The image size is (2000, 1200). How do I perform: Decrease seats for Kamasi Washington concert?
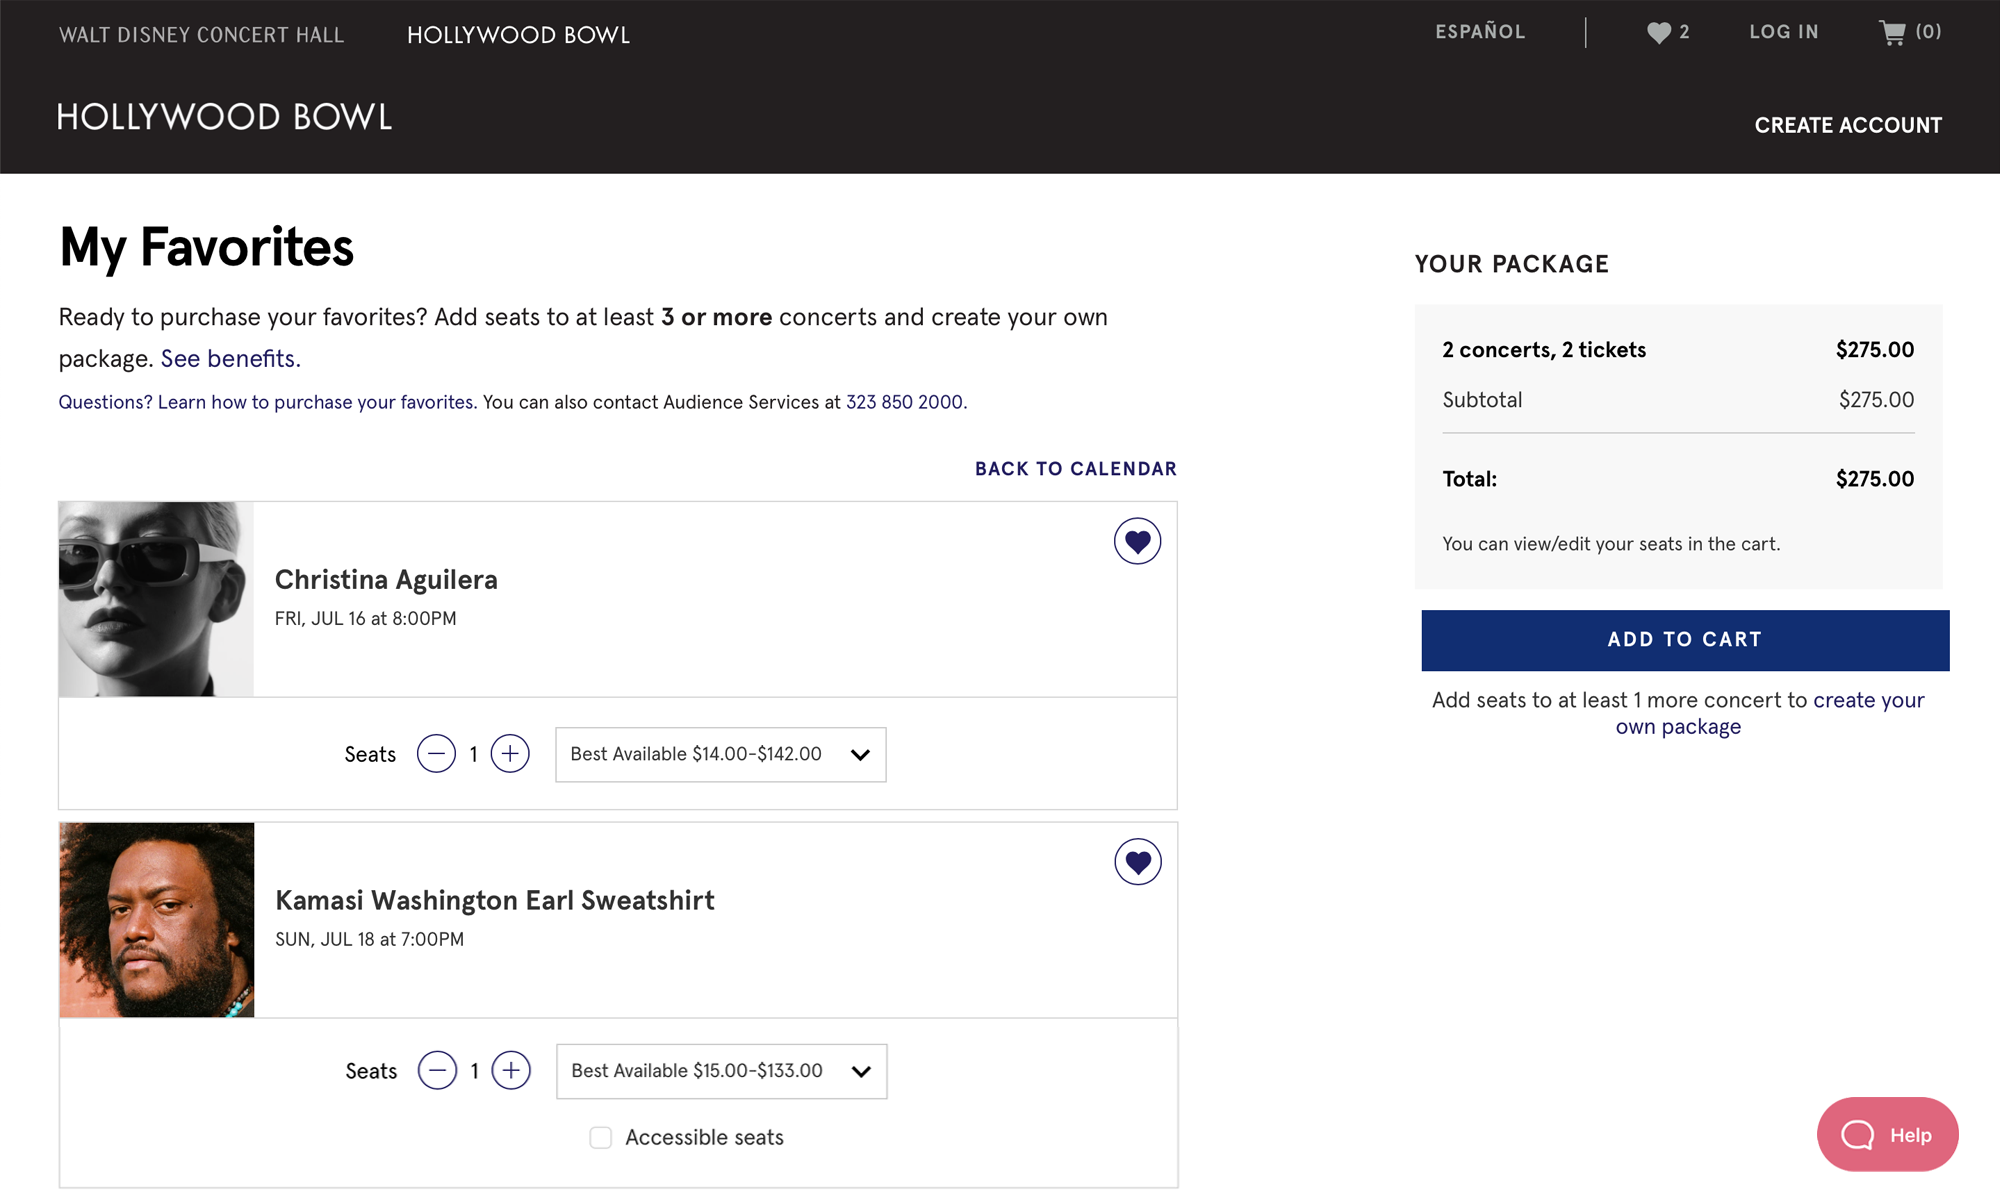pos(437,1071)
